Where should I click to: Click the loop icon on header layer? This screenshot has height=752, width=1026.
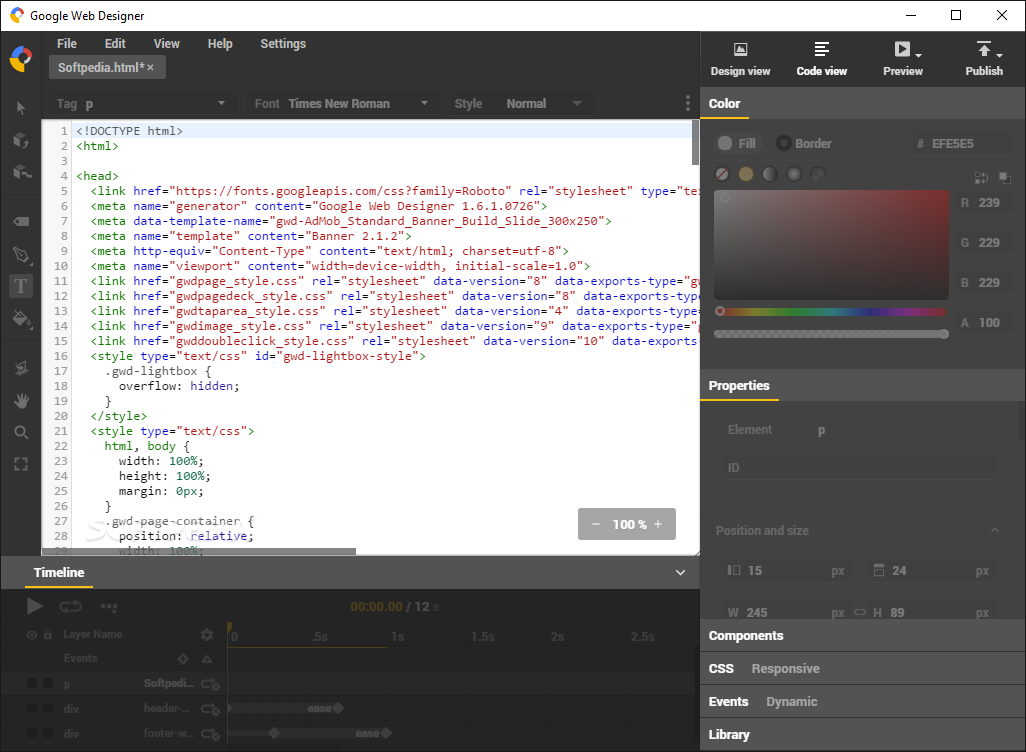[x=210, y=709]
